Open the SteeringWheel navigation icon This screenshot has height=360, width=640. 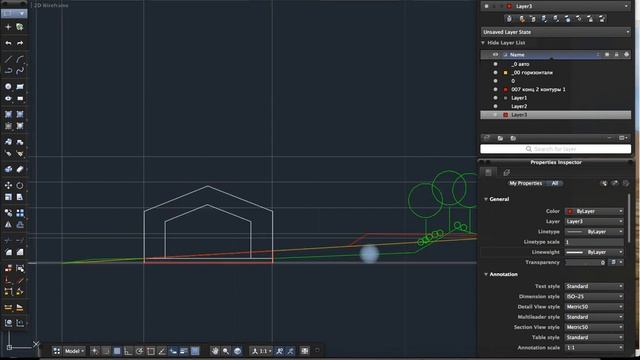point(237,351)
